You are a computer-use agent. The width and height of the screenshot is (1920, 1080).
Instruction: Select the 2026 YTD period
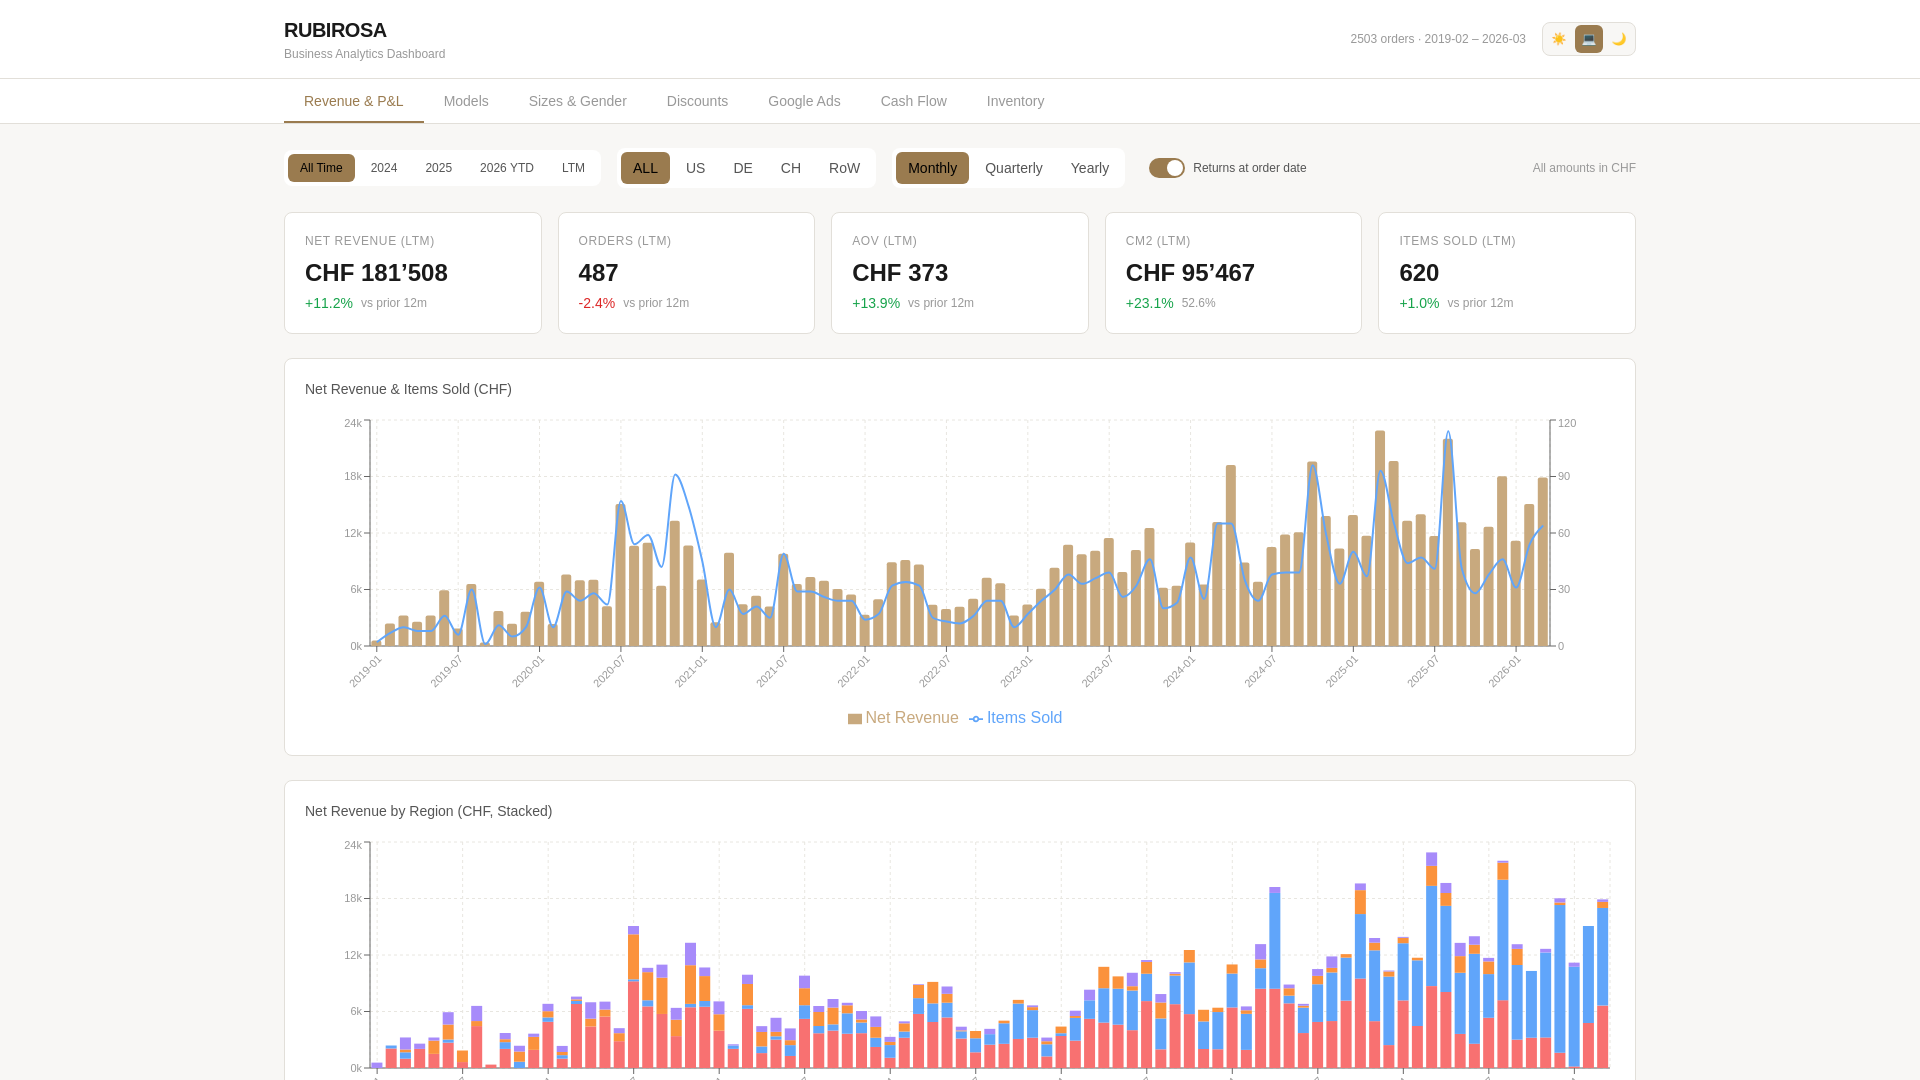click(x=507, y=168)
